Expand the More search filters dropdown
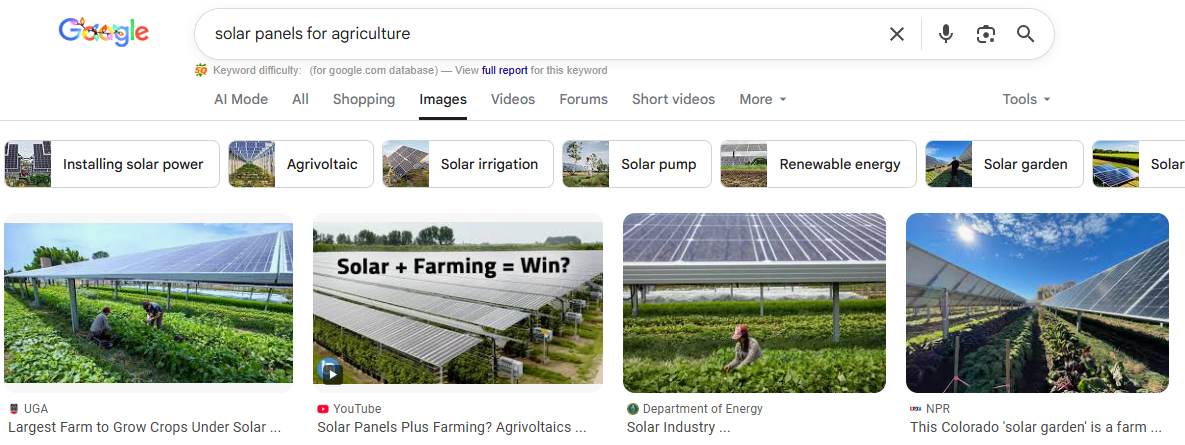Screen dimensions: 1185x445 pyautogui.click(x=763, y=99)
